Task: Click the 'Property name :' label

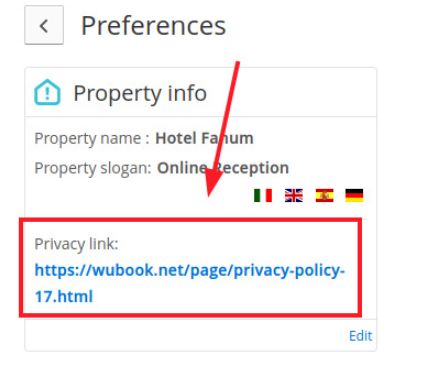Action: [x=92, y=138]
